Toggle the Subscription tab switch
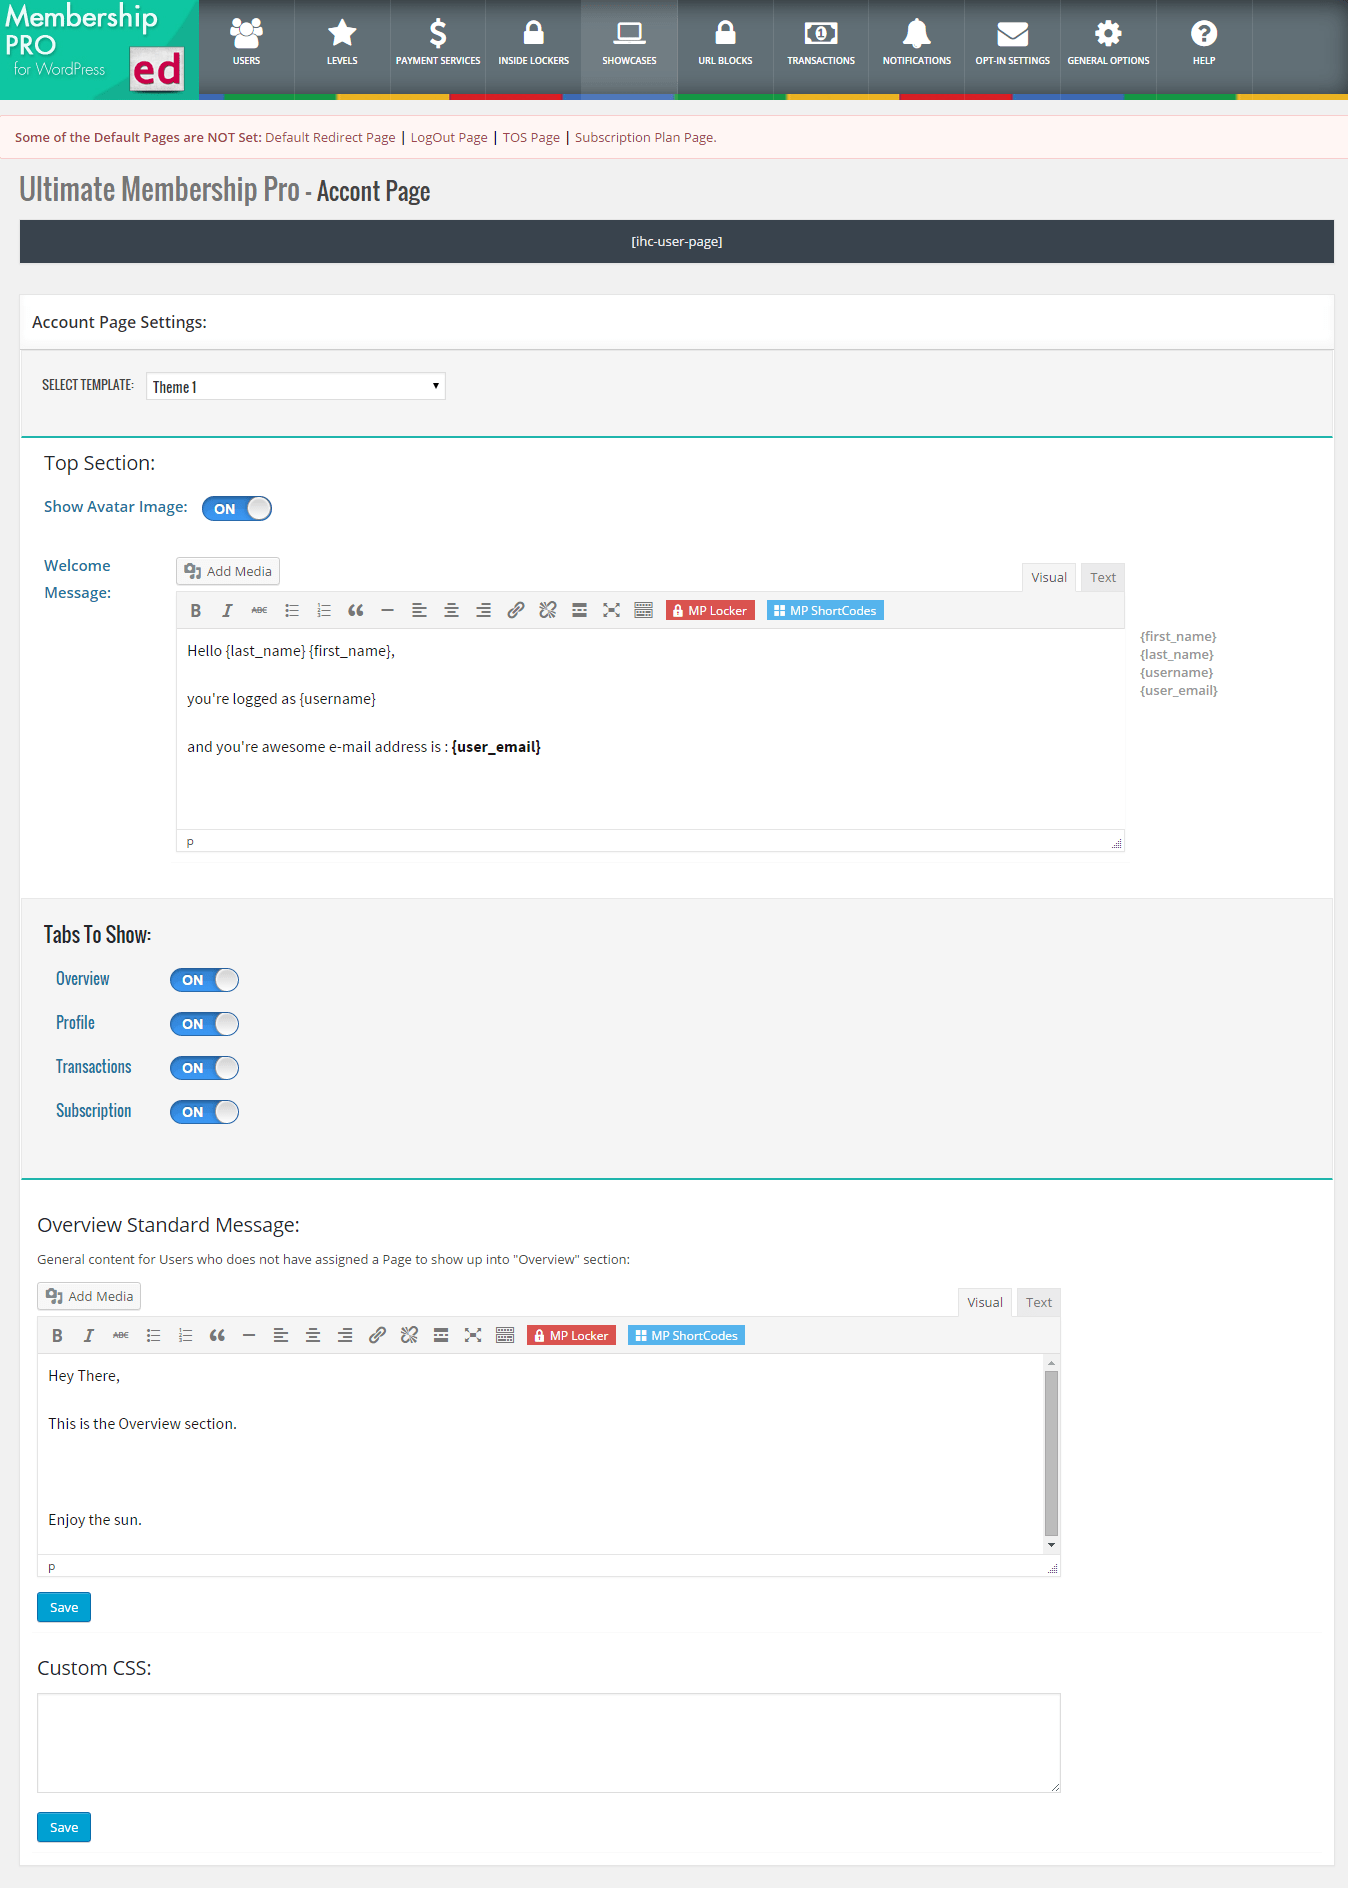The height and width of the screenshot is (1888, 1348). click(204, 1112)
